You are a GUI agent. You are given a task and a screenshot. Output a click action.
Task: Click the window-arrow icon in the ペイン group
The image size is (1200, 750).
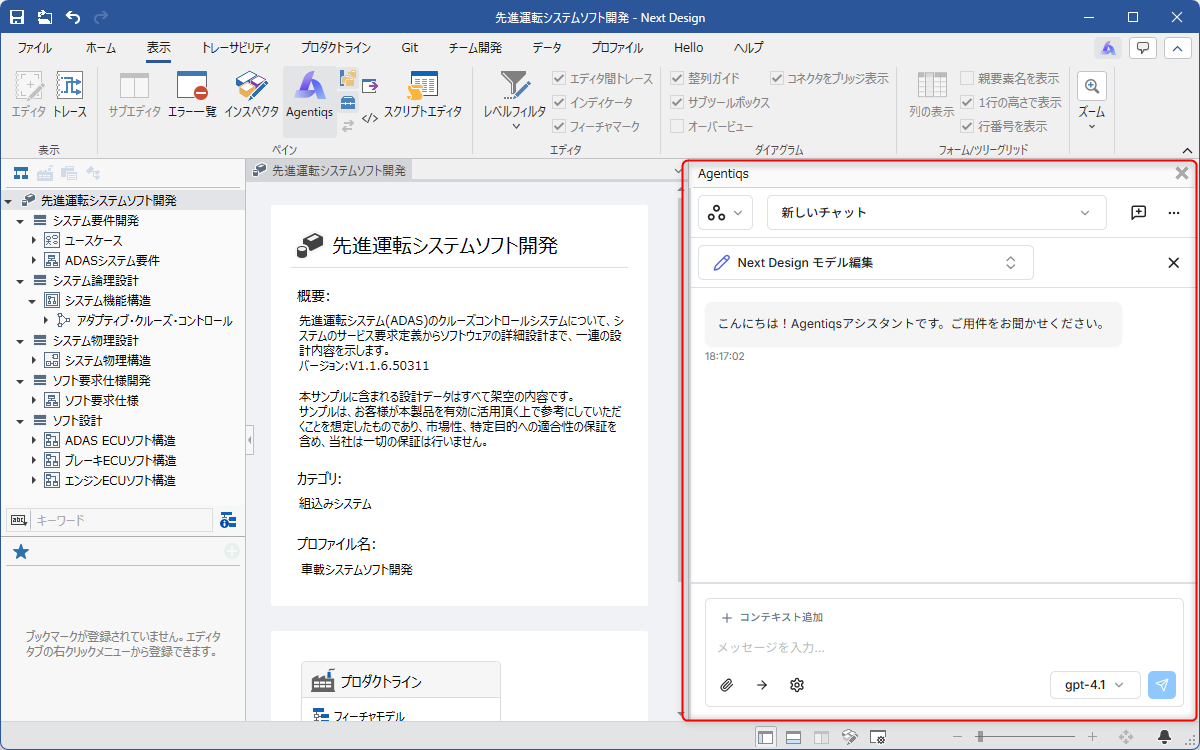(370, 85)
